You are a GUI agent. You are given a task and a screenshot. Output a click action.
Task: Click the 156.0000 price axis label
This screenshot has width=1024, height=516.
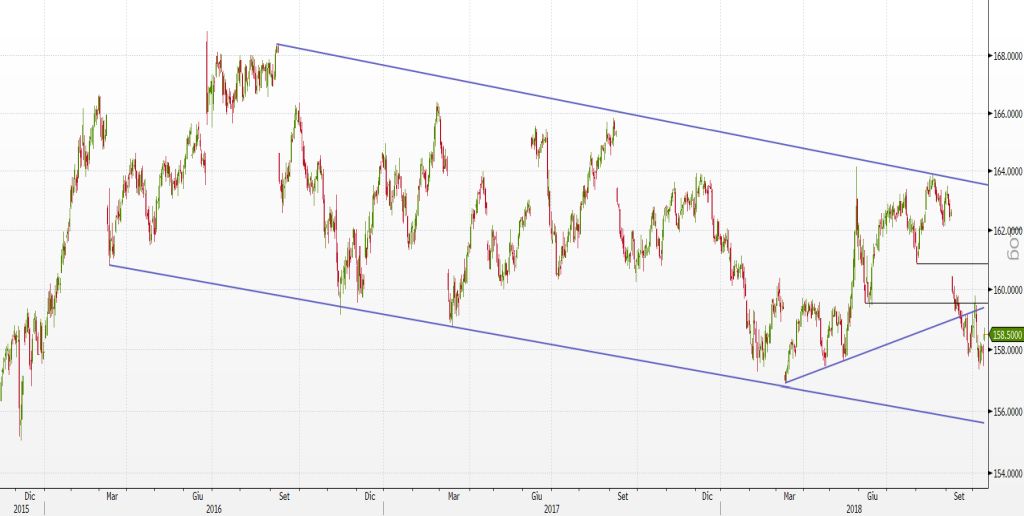pos(1005,412)
